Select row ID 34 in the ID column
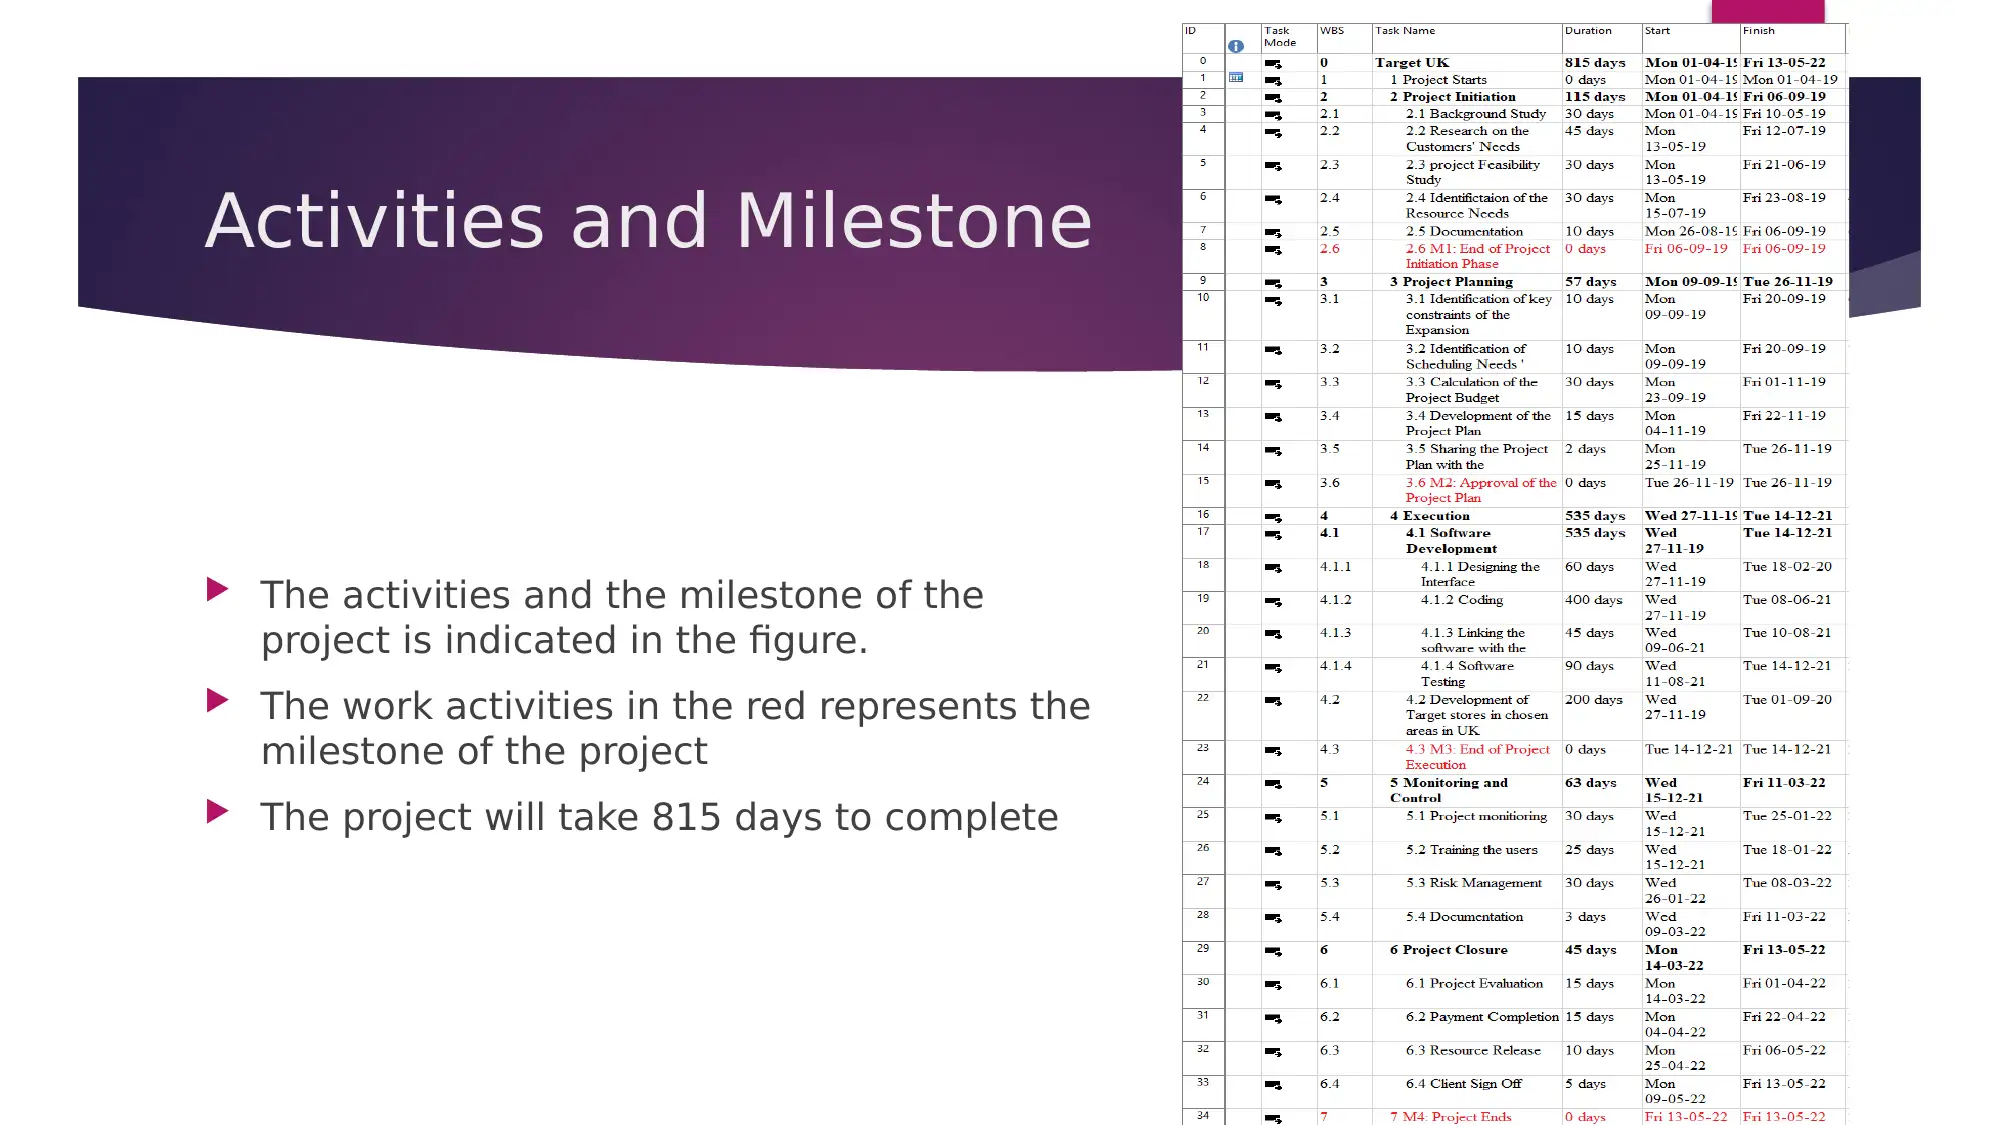The height and width of the screenshot is (1125, 2001). click(1203, 1115)
